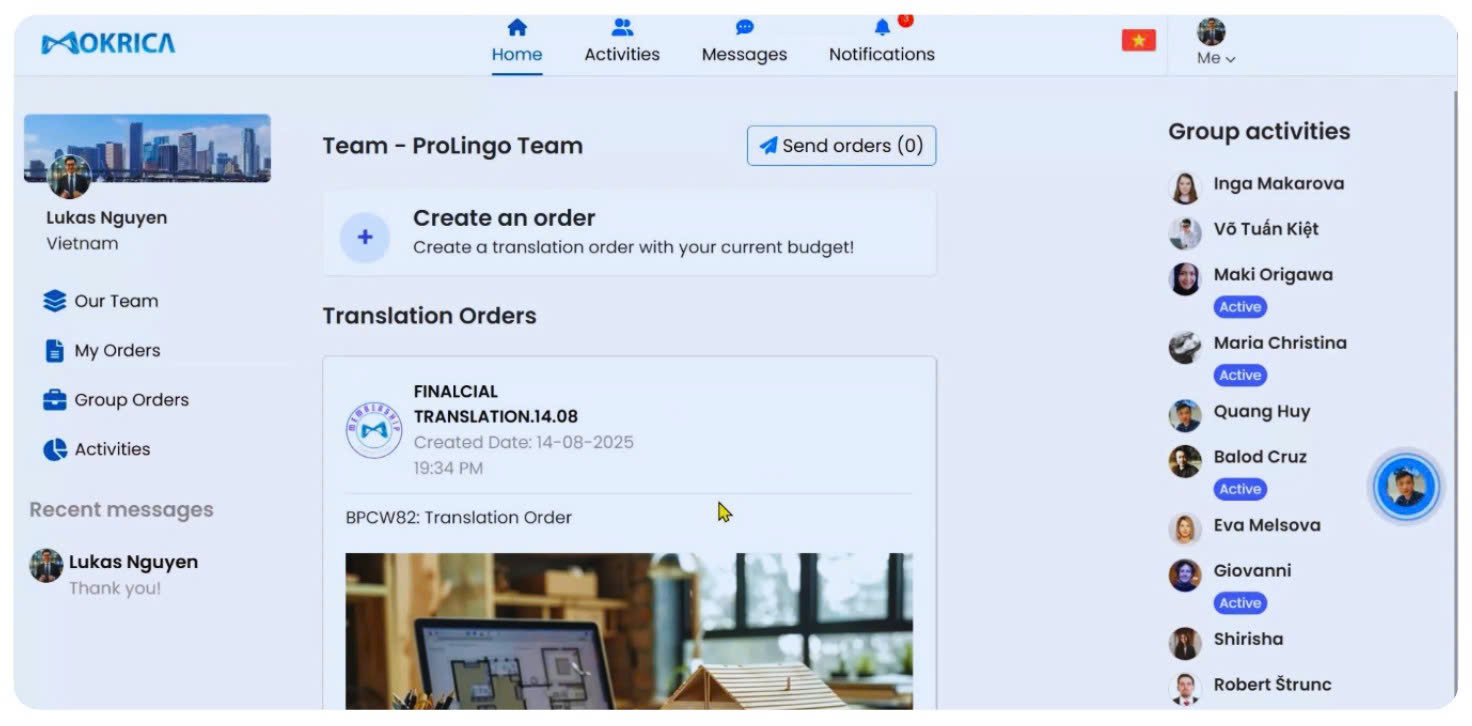1472x726 pixels.
Task: Click the Mokrica logo
Action: pyautogui.click(x=108, y=43)
